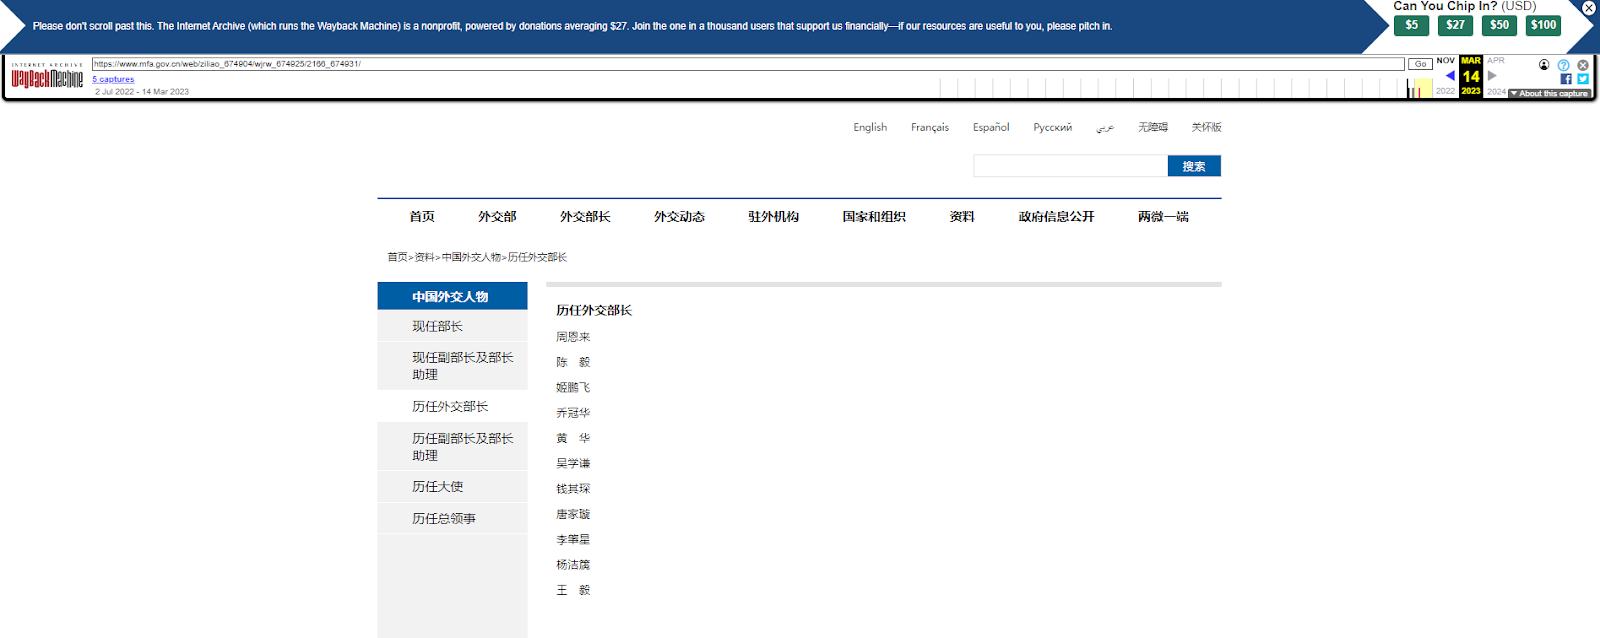Viewport: 1600px width, 638px height.
Task: Select 历任大使 in the sidebar
Action: 438,487
